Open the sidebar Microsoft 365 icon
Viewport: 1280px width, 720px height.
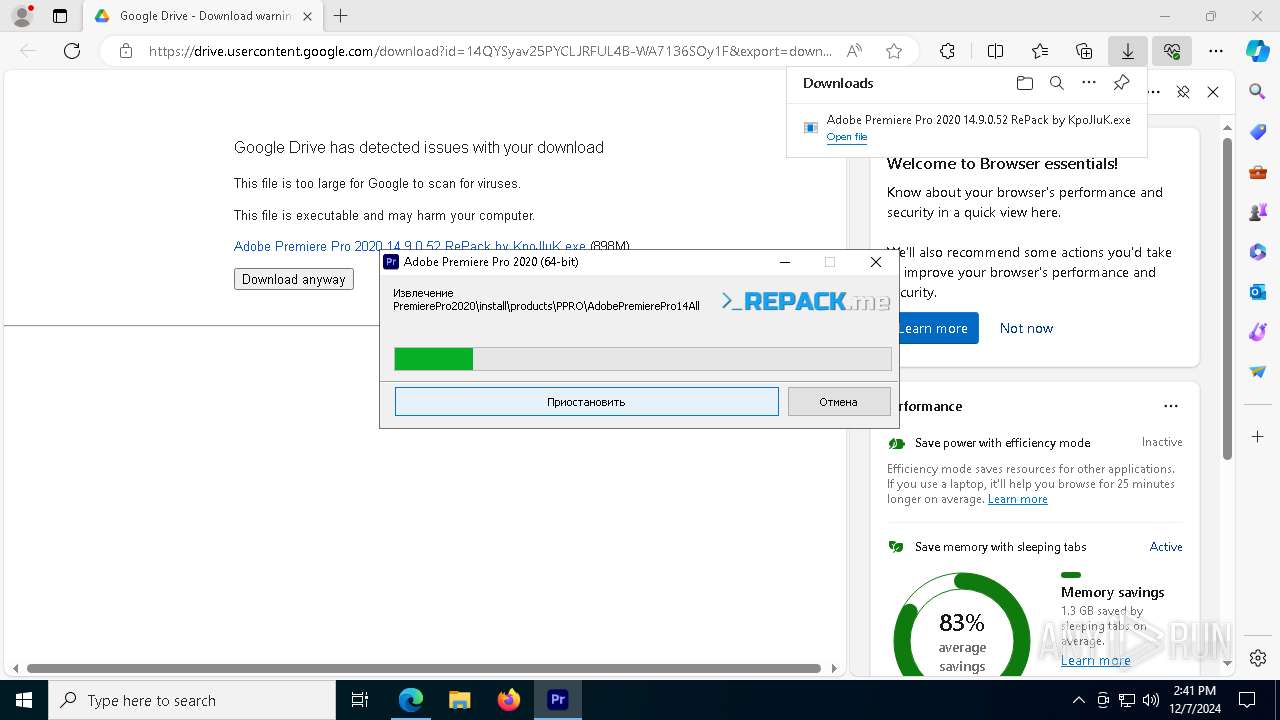coord(1258,252)
